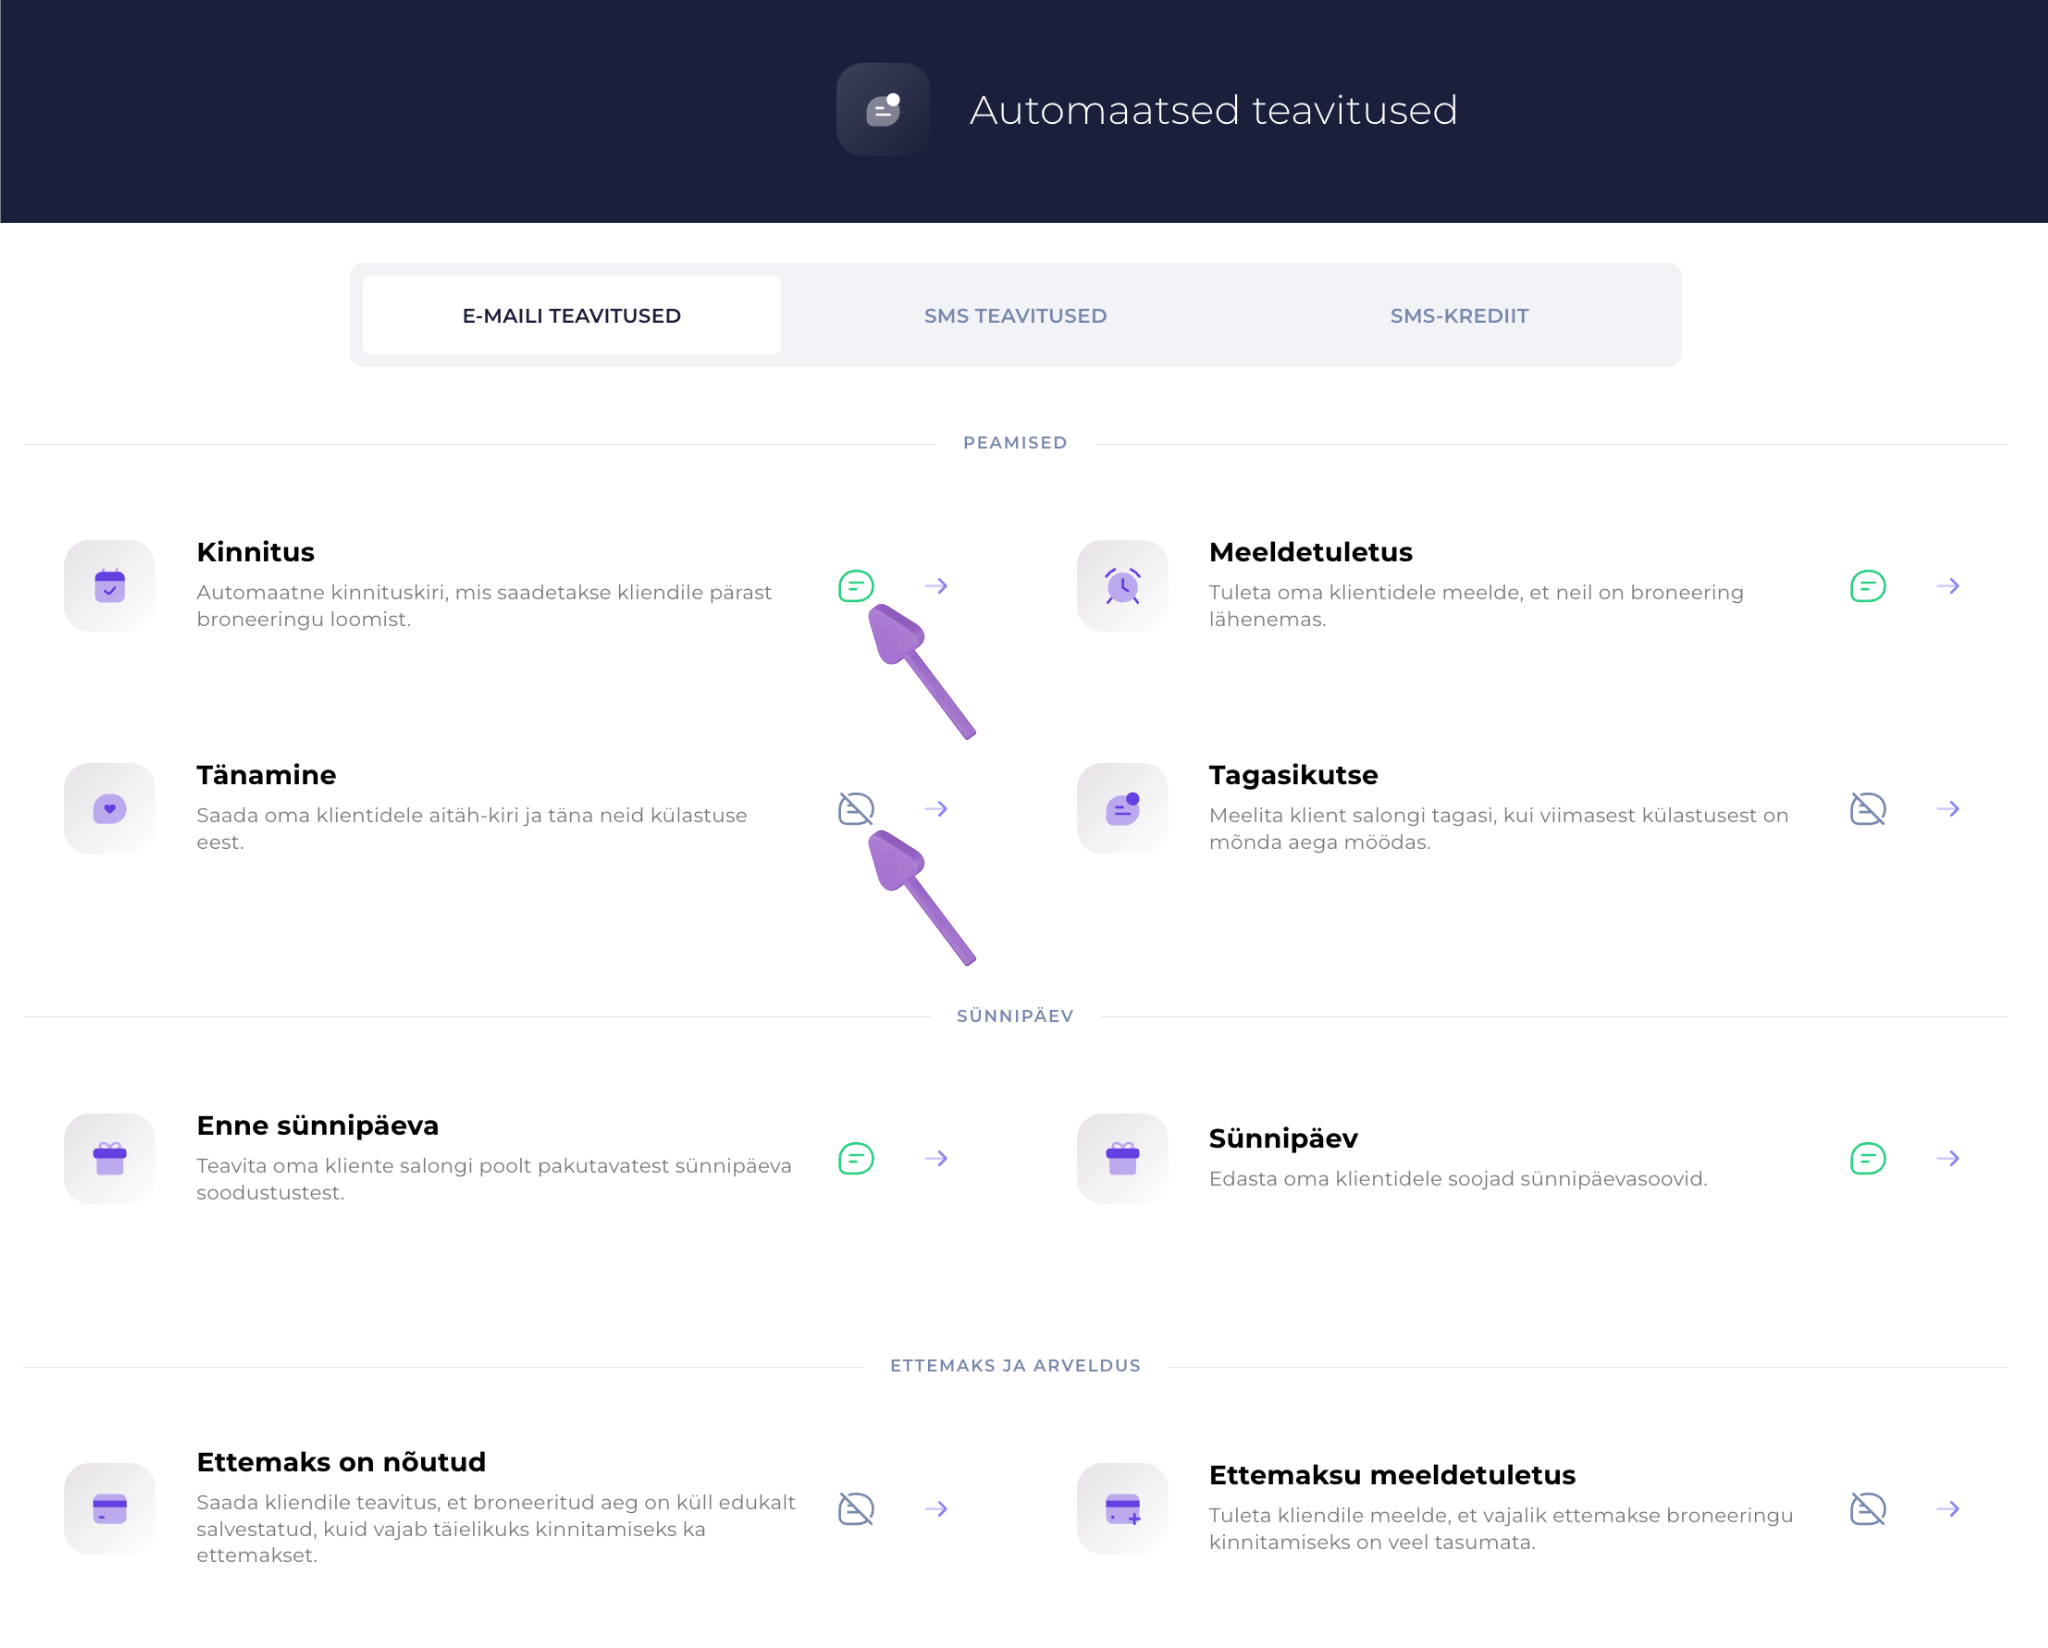2048x1648 pixels.
Task: Click the Ettemaksu meeldetuletus card plus icon
Action: [1122, 1509]
